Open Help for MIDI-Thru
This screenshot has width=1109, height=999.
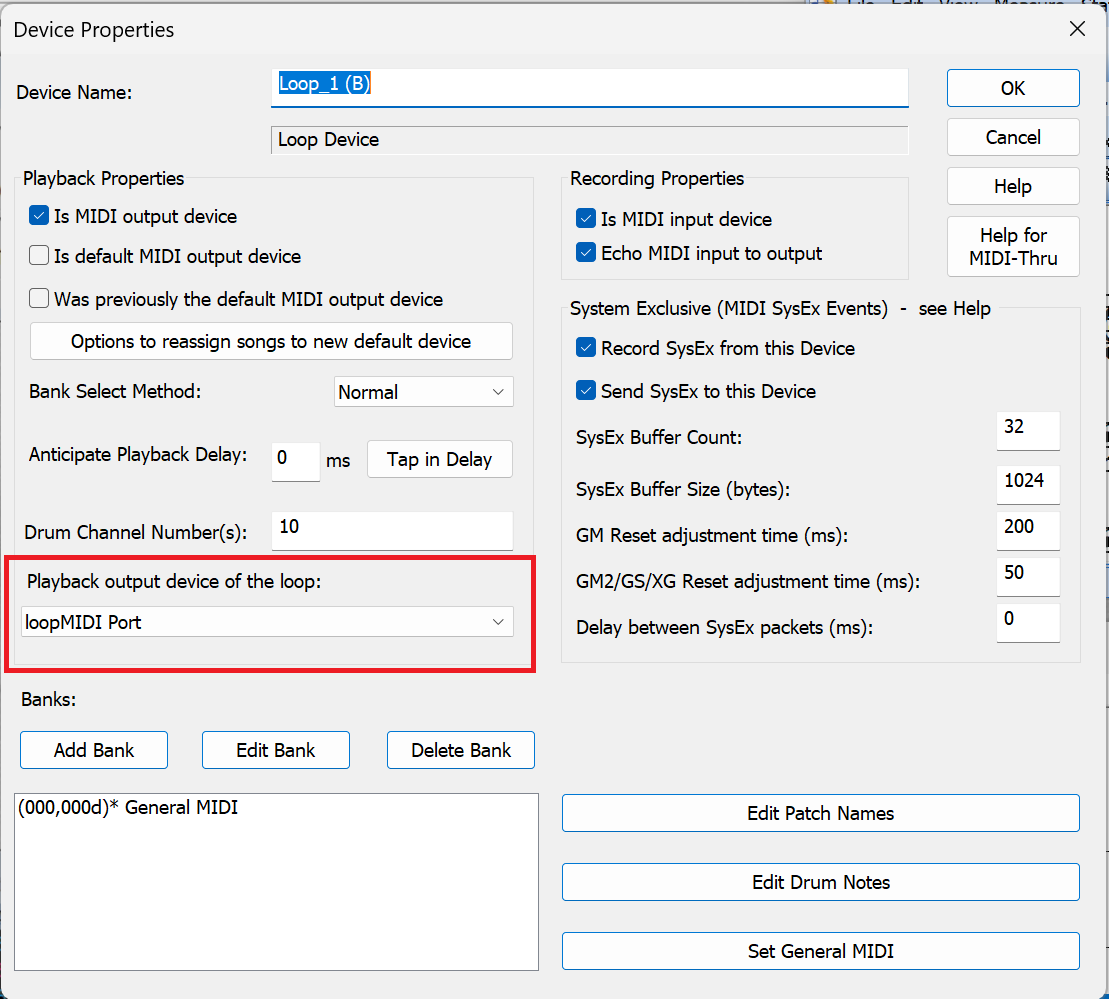point(1013,246)
